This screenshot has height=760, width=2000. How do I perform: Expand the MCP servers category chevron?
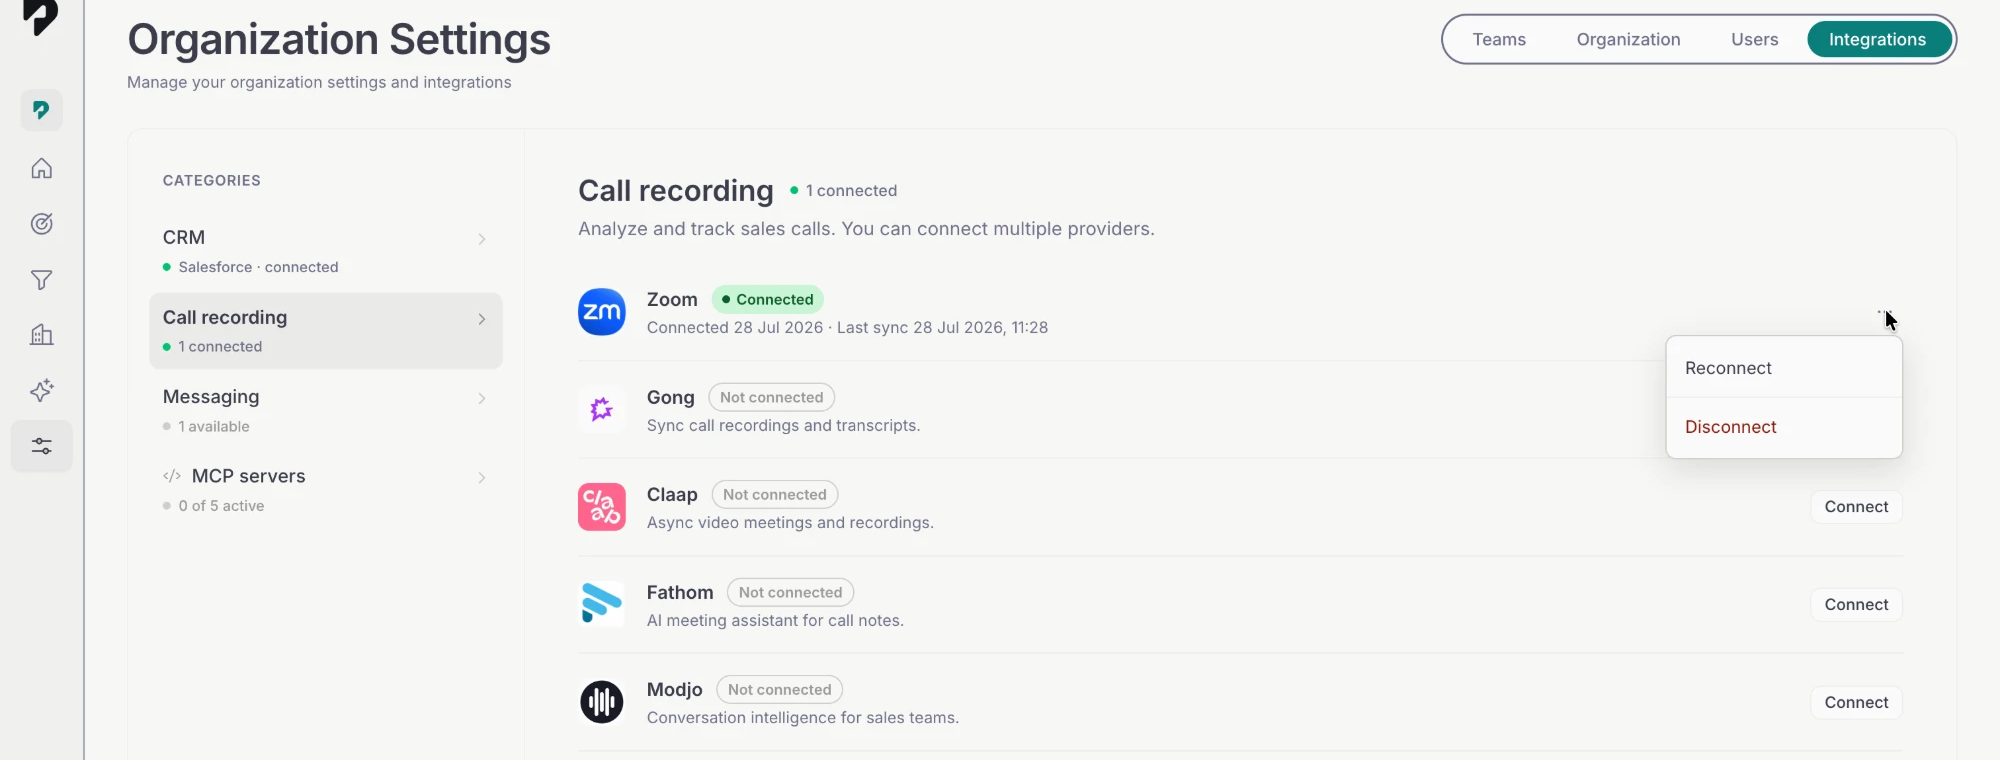point(482,478)
